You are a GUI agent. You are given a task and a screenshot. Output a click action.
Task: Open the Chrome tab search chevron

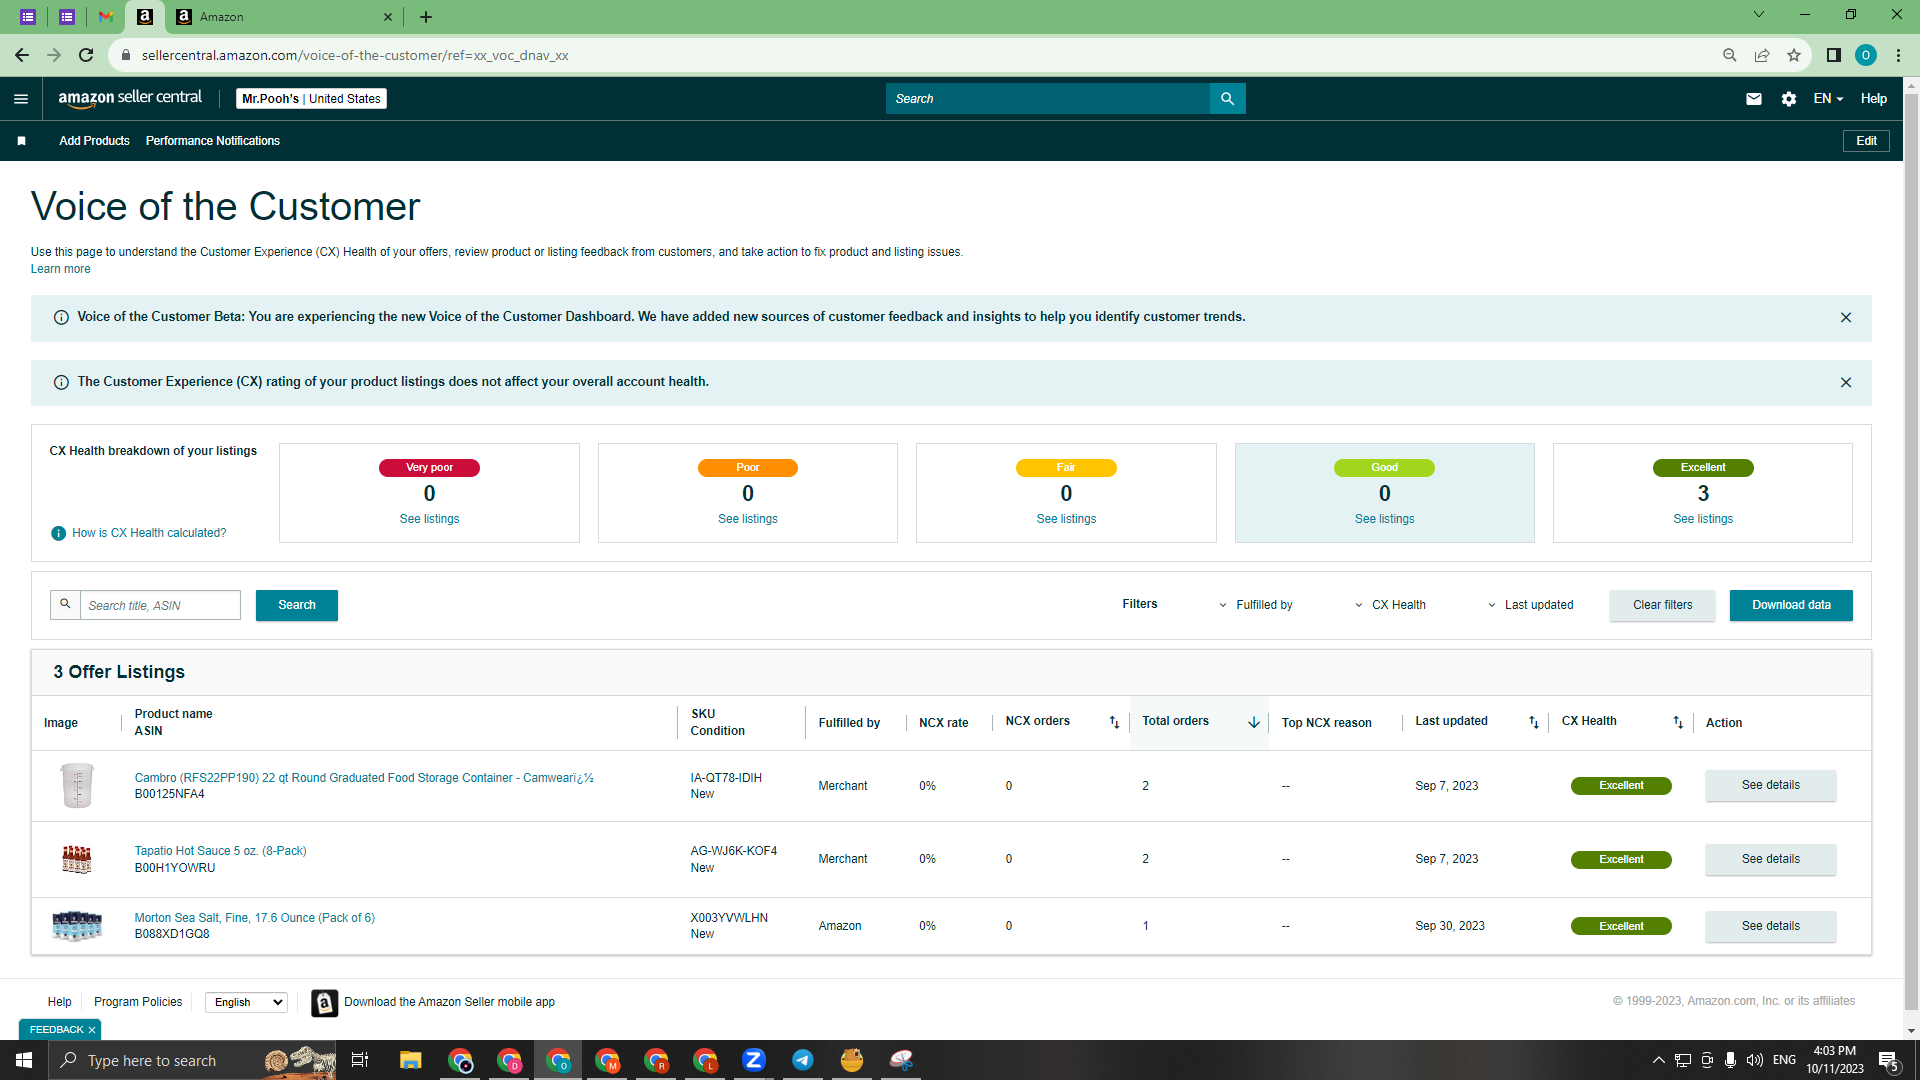1759,15
